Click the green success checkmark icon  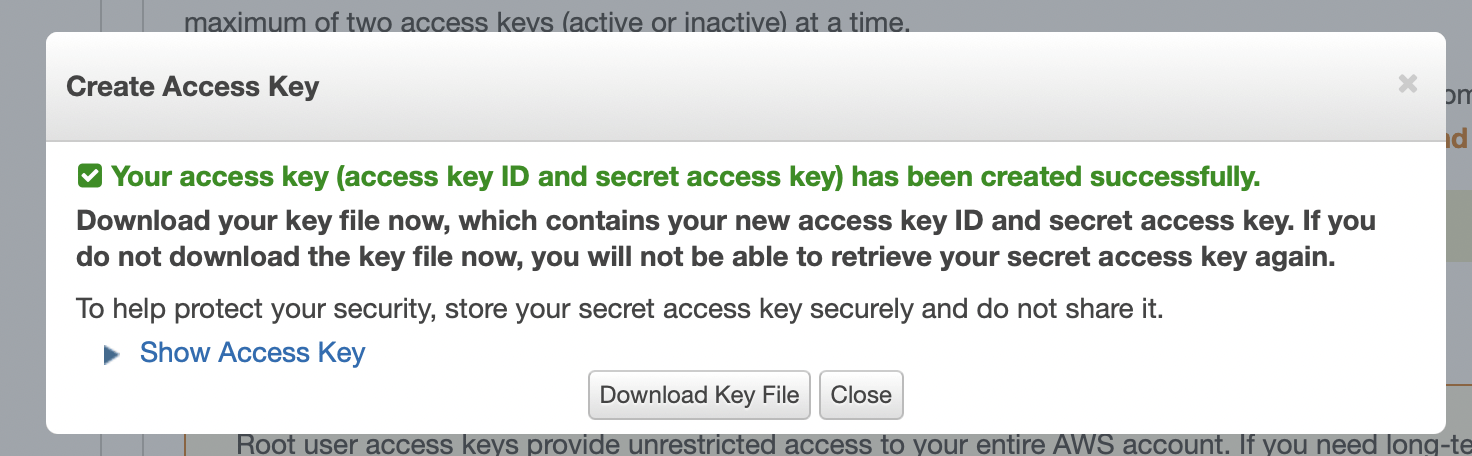(x=89, y=178)
